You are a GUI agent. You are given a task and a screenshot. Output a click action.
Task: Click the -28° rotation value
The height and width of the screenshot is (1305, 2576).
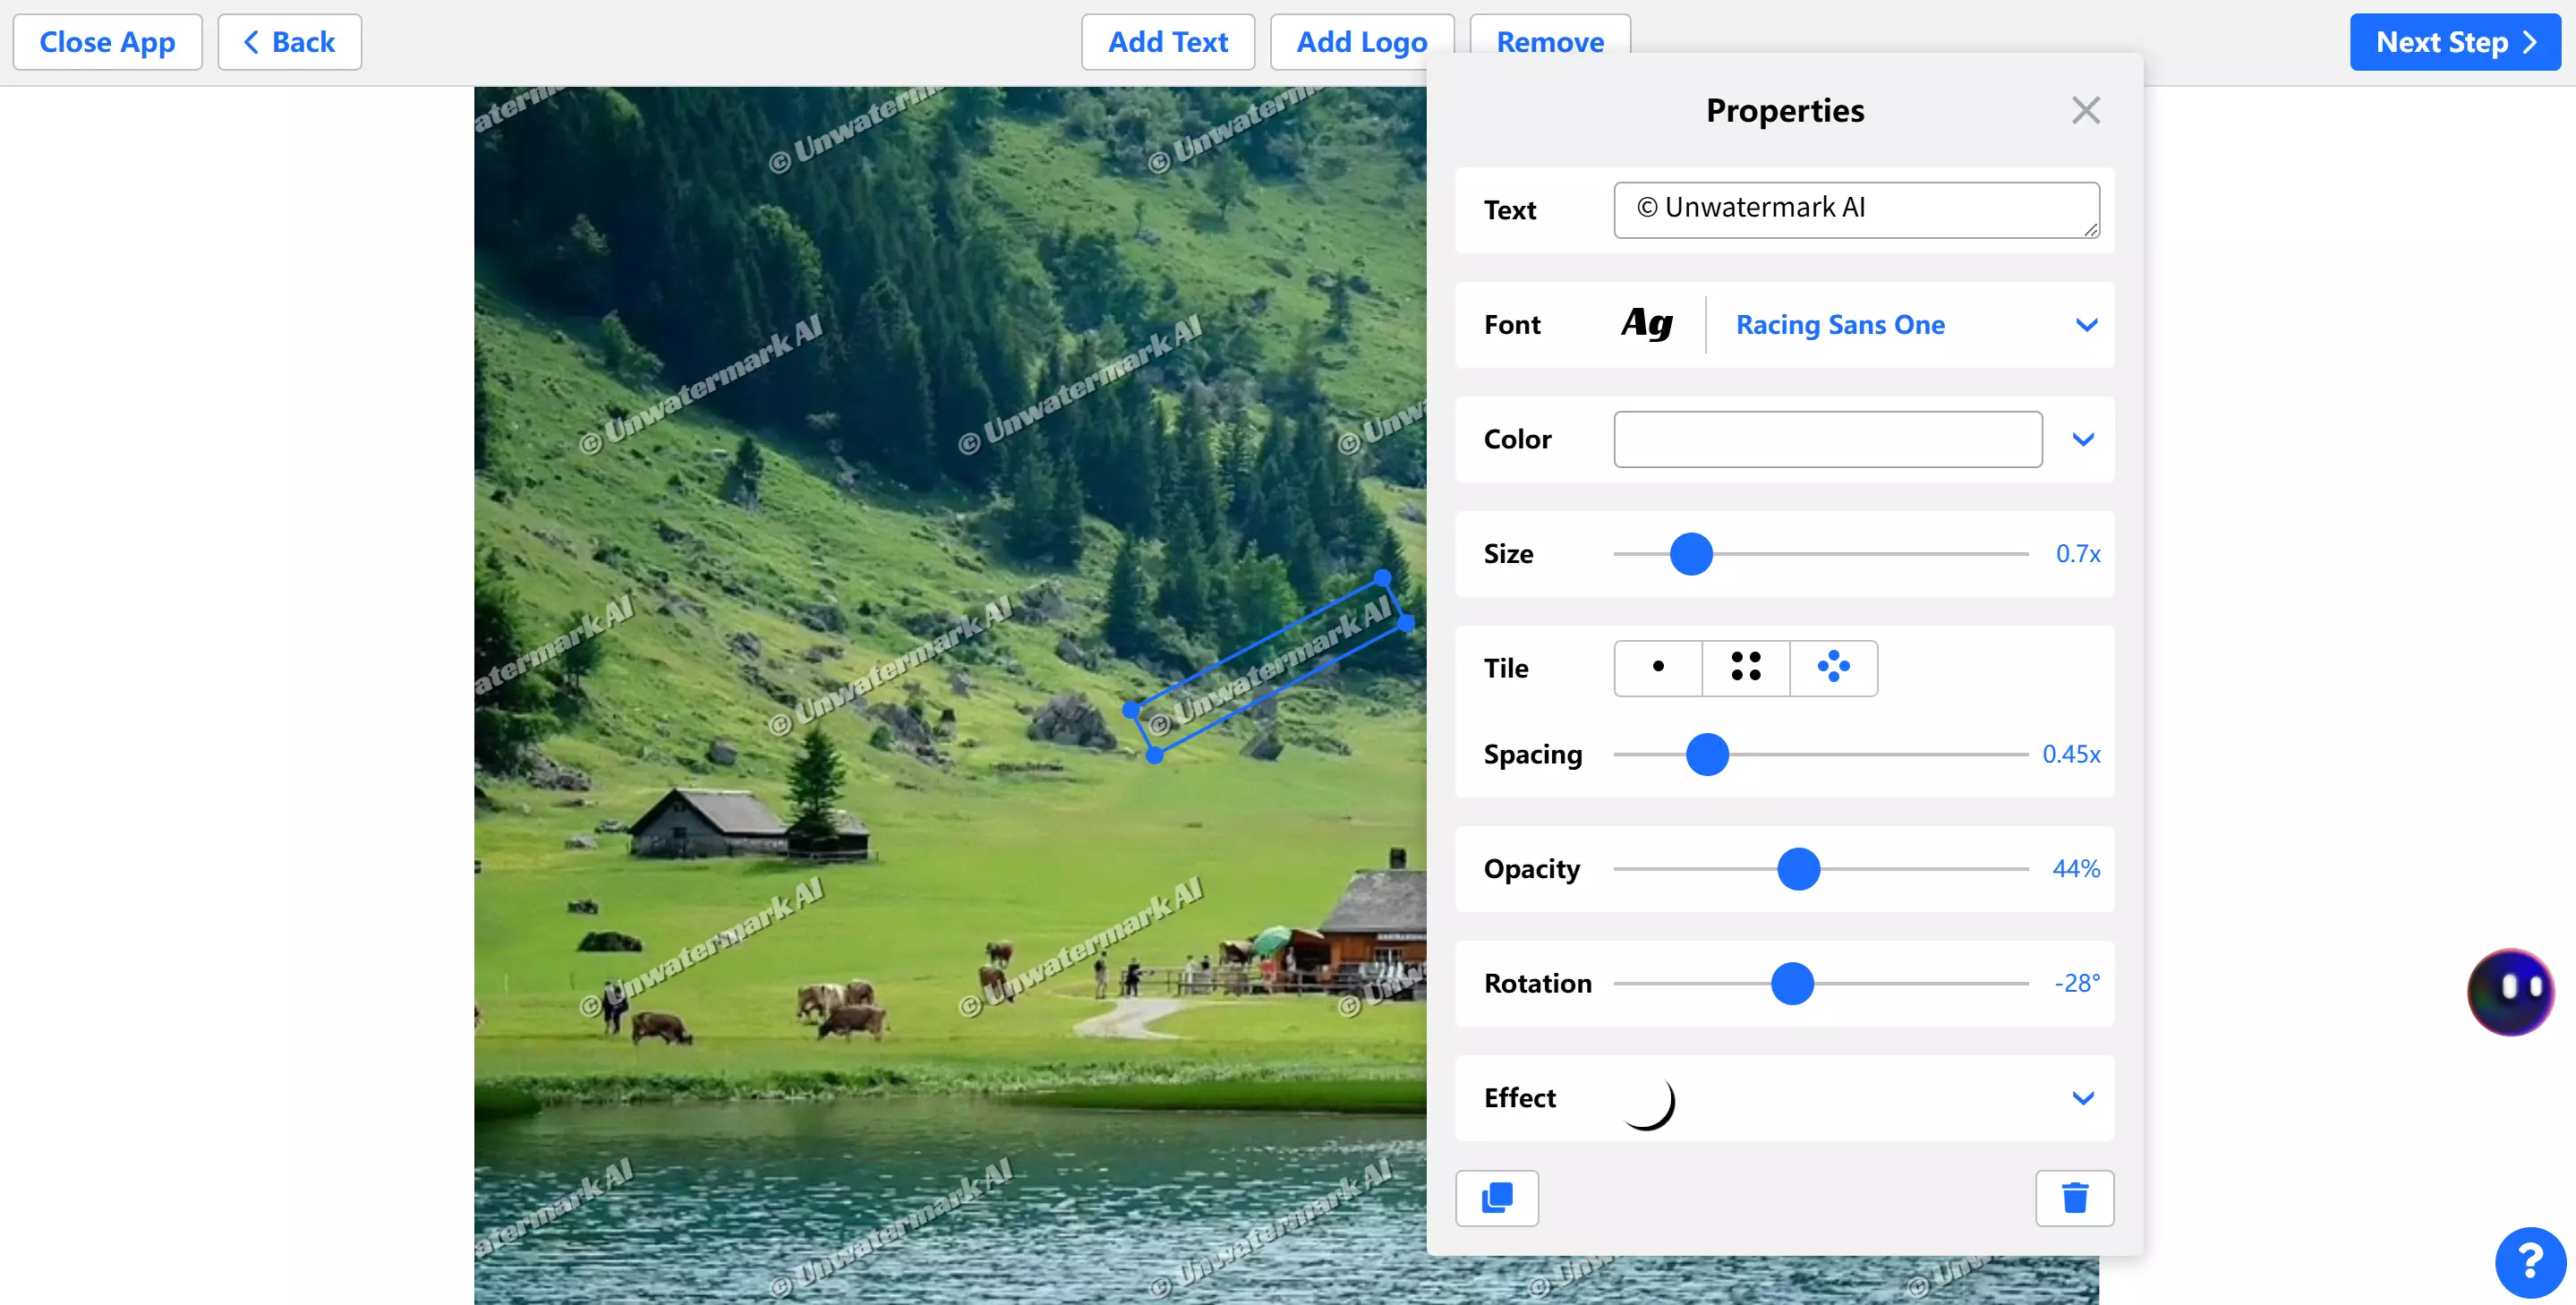(2076, 984)
